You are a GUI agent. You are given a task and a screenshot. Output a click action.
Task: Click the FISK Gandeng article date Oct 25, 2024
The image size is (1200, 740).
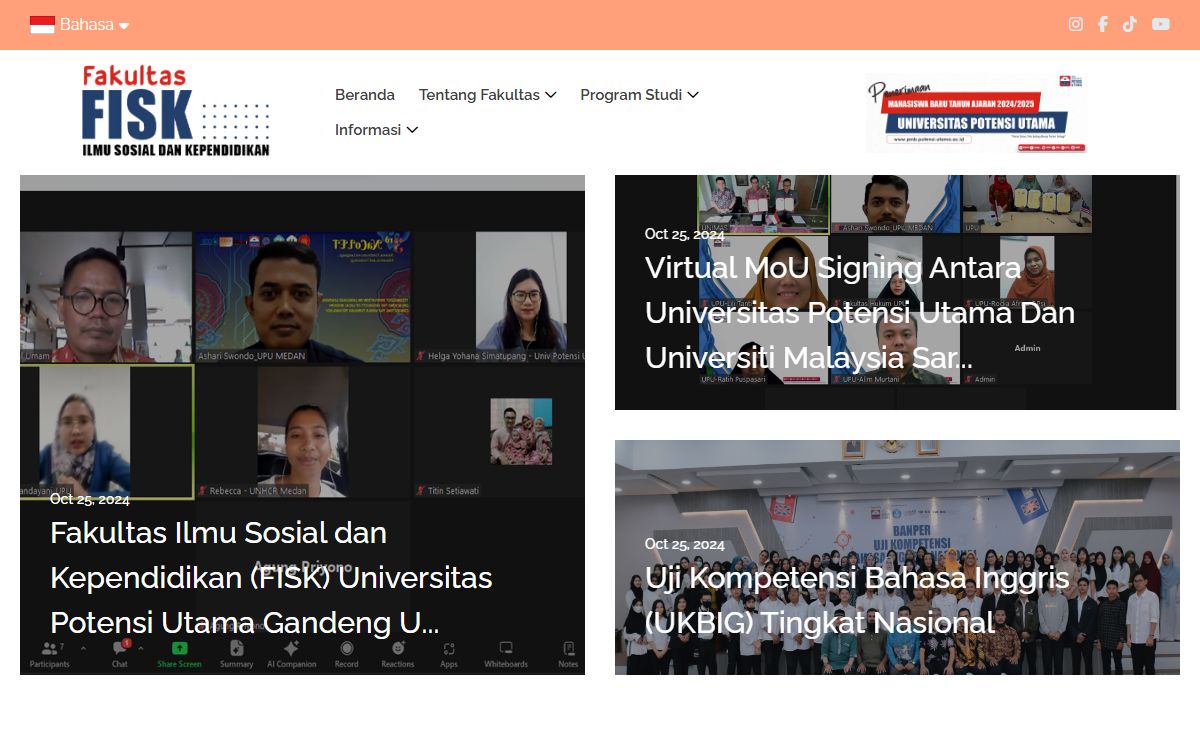click(x=90, y=499)
